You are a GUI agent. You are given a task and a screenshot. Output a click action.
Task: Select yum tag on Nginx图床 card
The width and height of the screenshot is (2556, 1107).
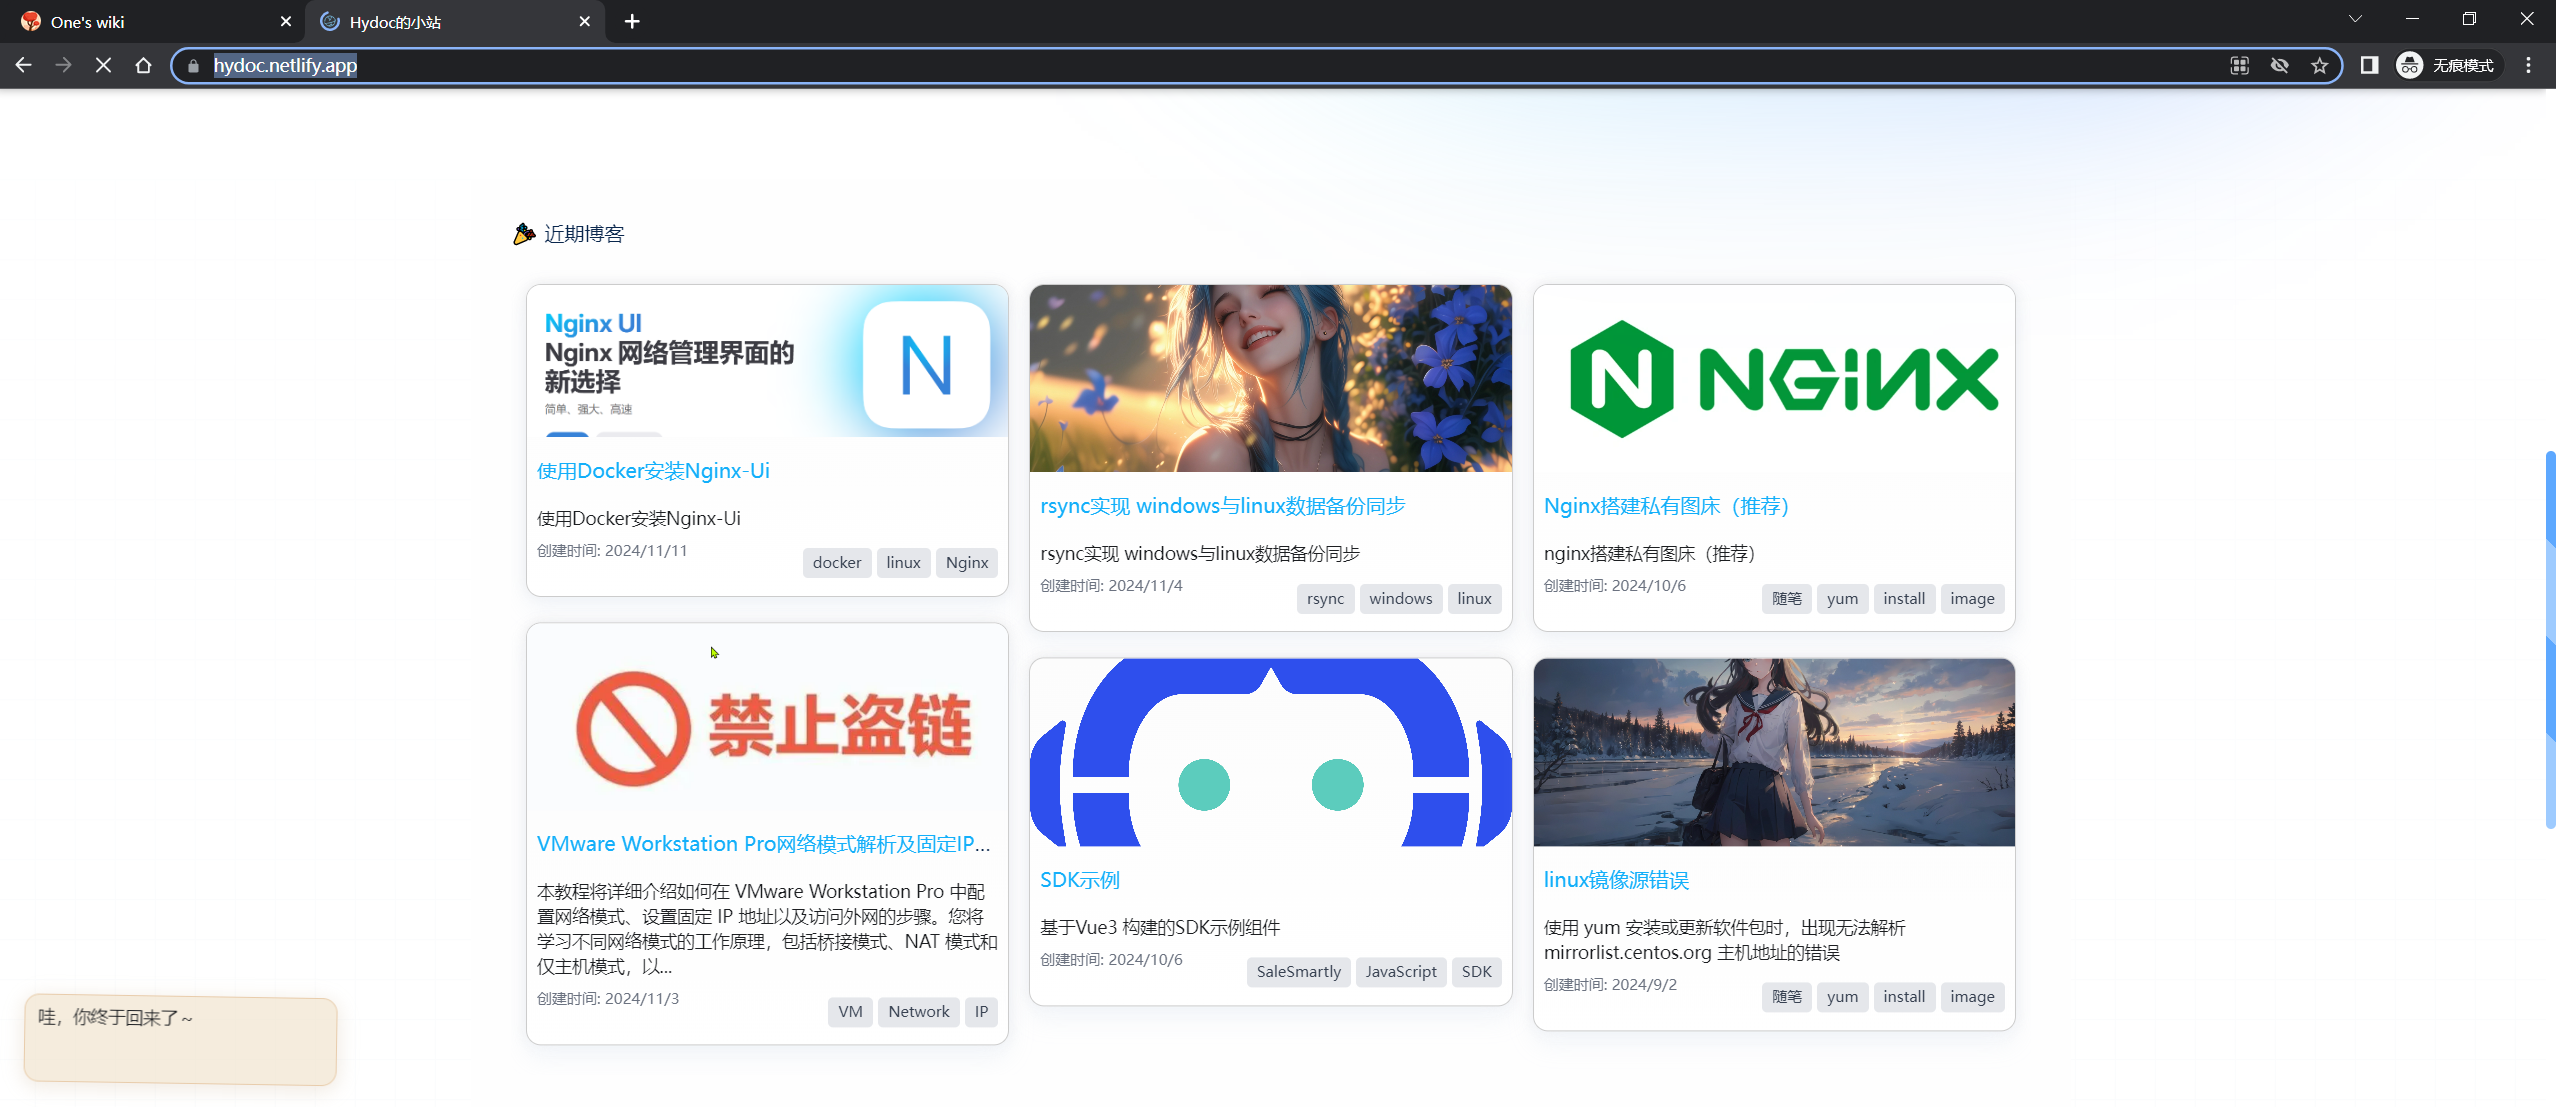1842,599
